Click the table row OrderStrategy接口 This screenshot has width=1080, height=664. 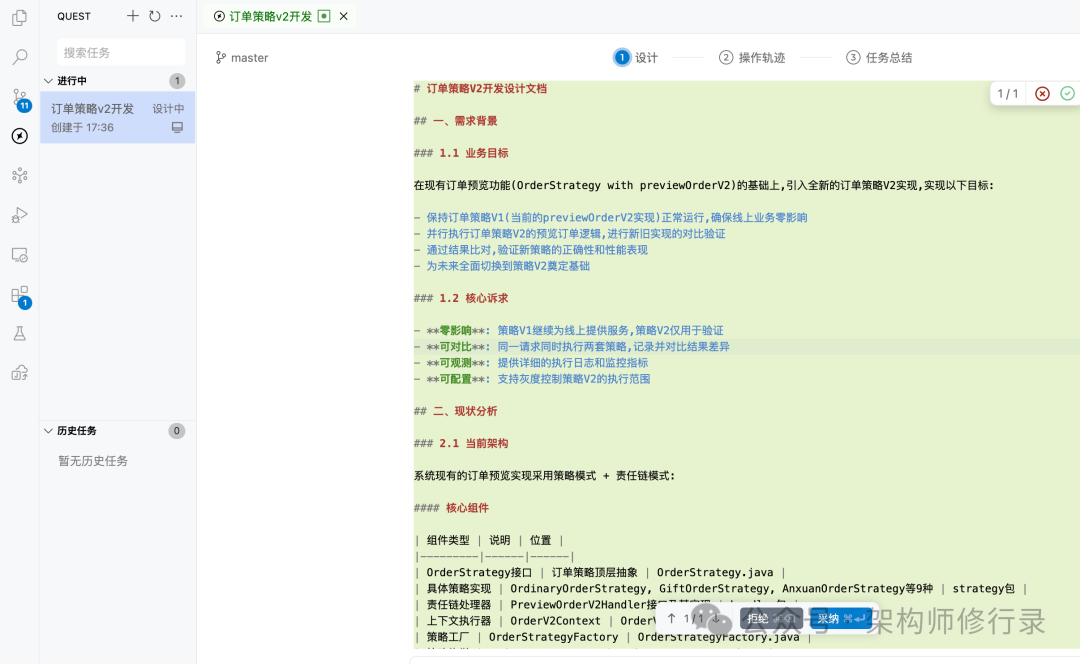tap(599, 572)
